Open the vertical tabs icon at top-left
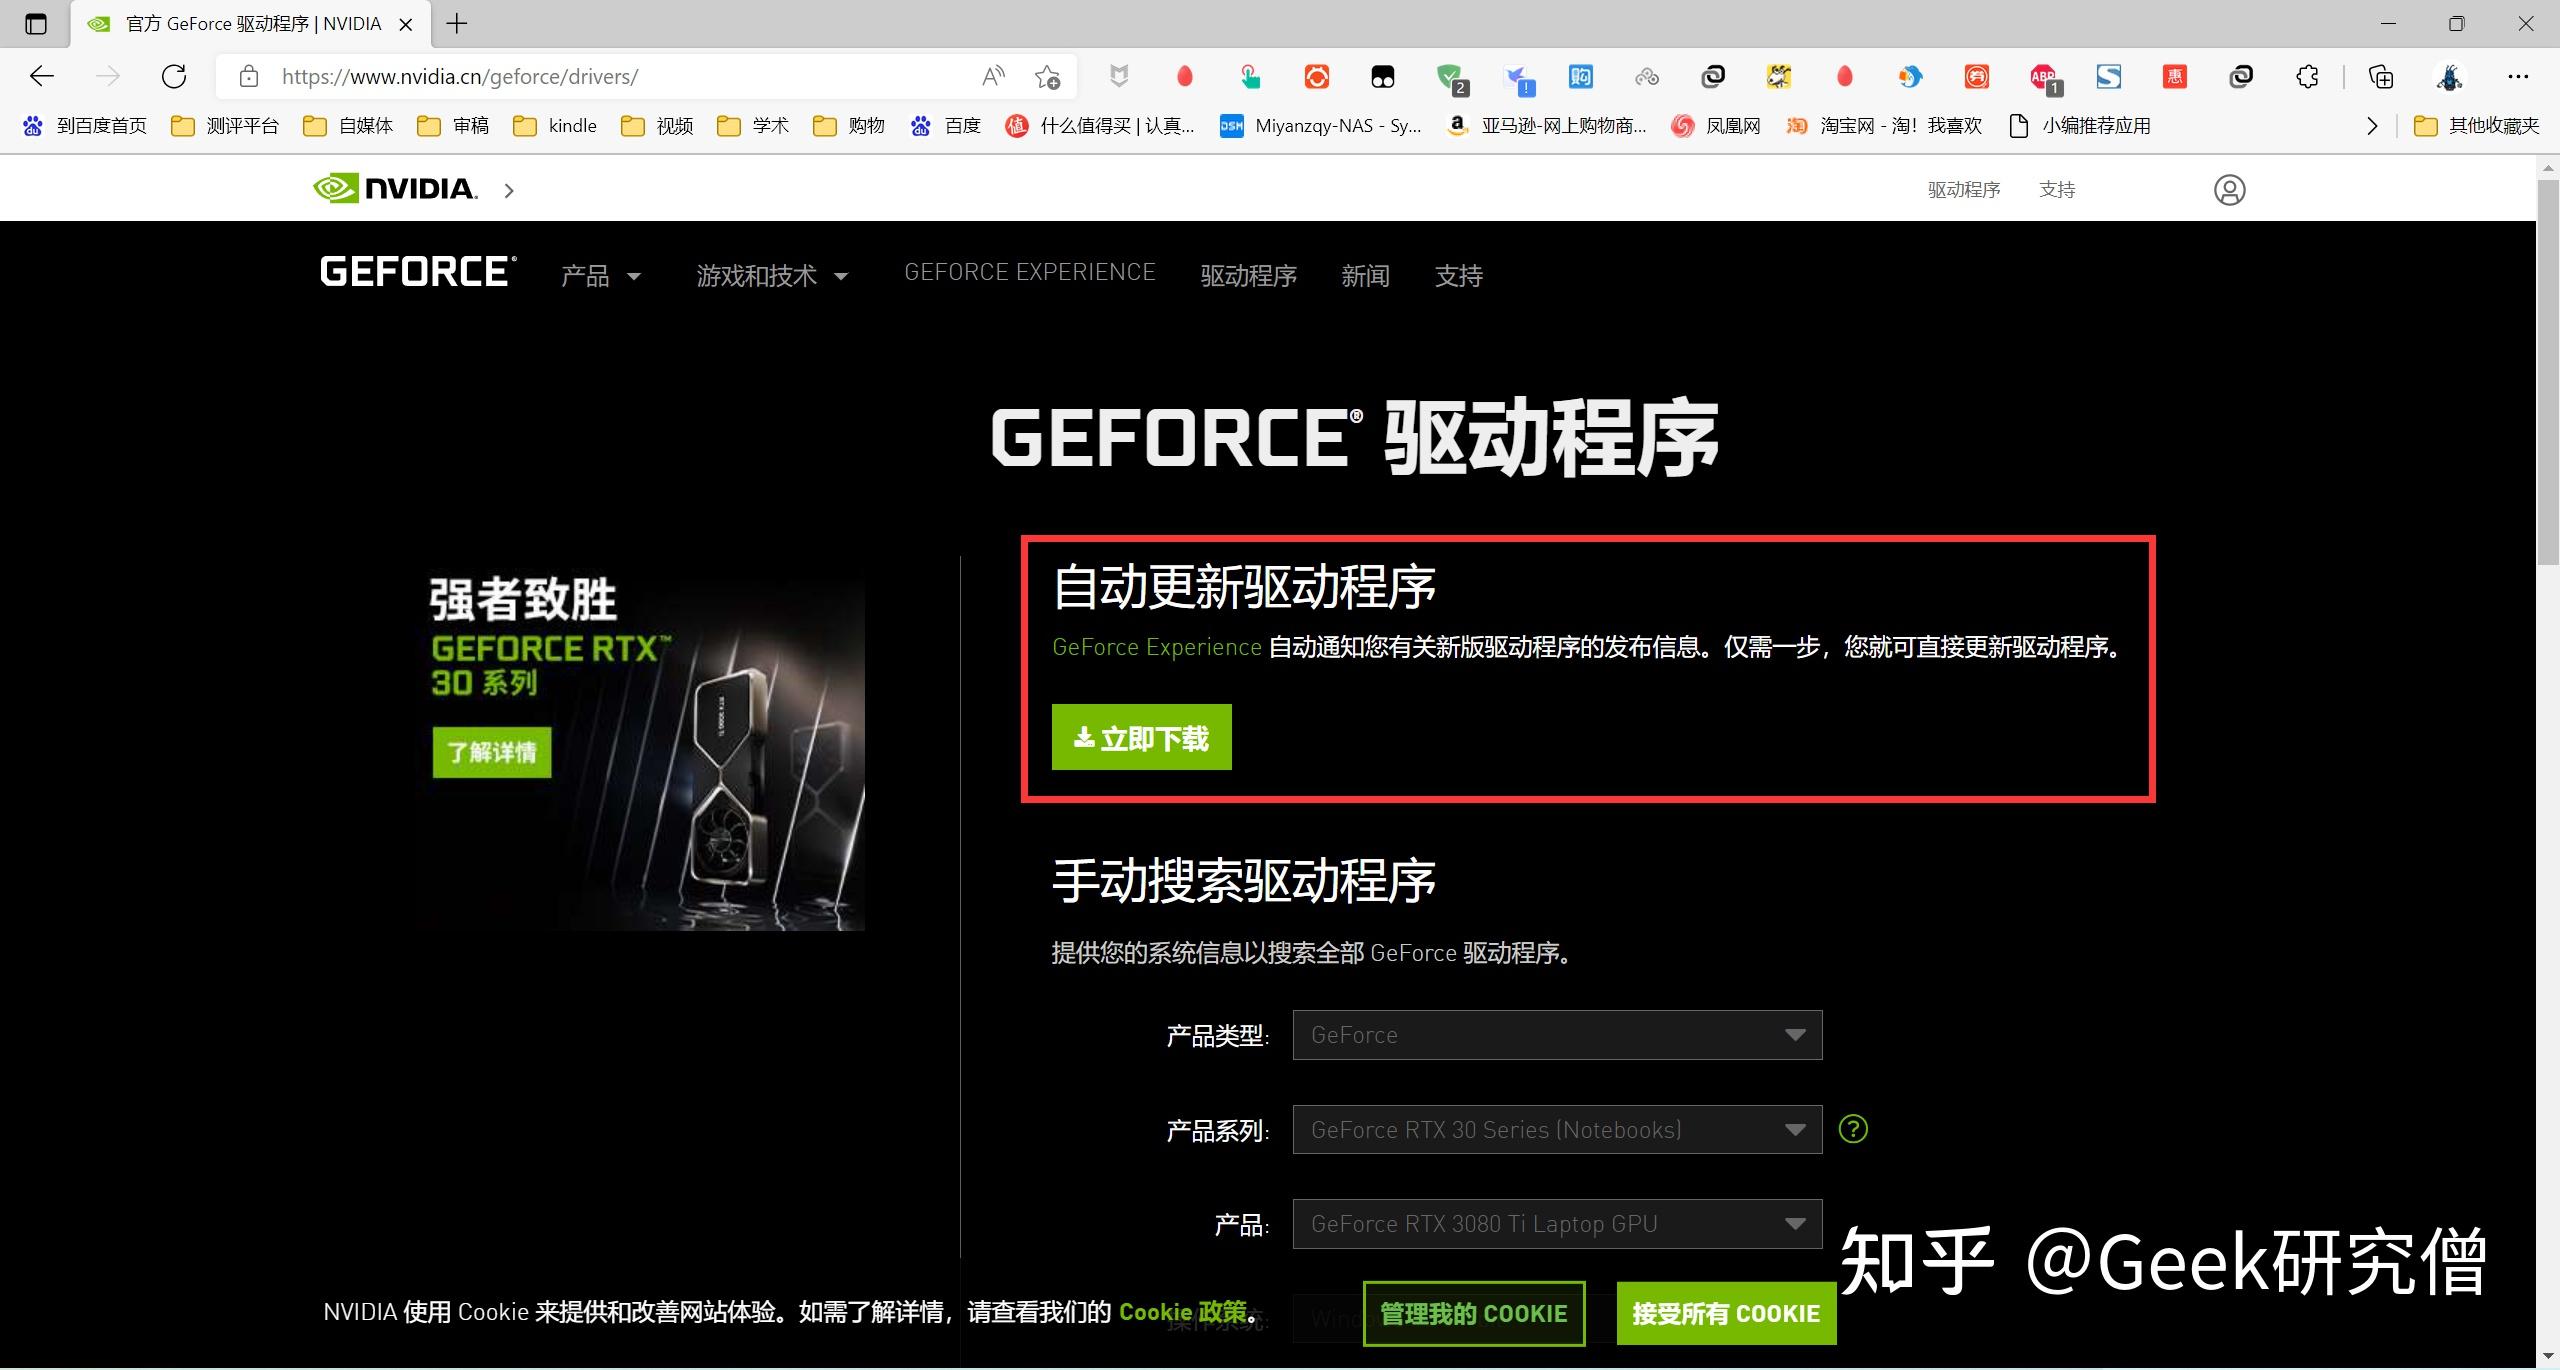Viewport: 2560px width, 1370px height. coord(36,24)
